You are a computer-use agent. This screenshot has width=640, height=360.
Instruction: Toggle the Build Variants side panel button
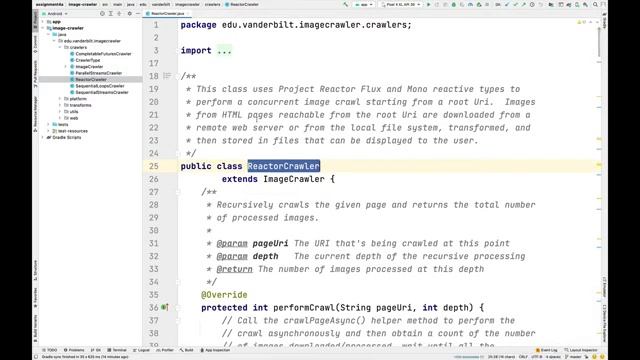click(36, 329)
